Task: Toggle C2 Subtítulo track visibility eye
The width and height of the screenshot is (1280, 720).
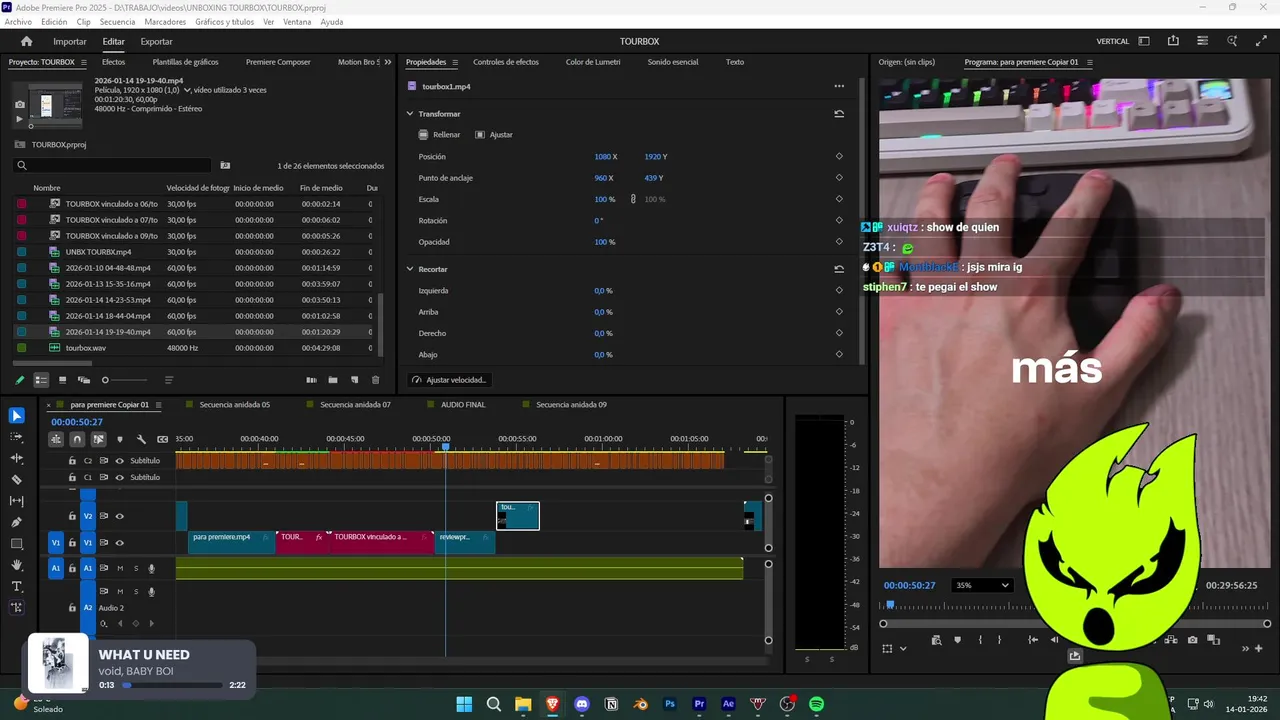Action: (120, 461)
